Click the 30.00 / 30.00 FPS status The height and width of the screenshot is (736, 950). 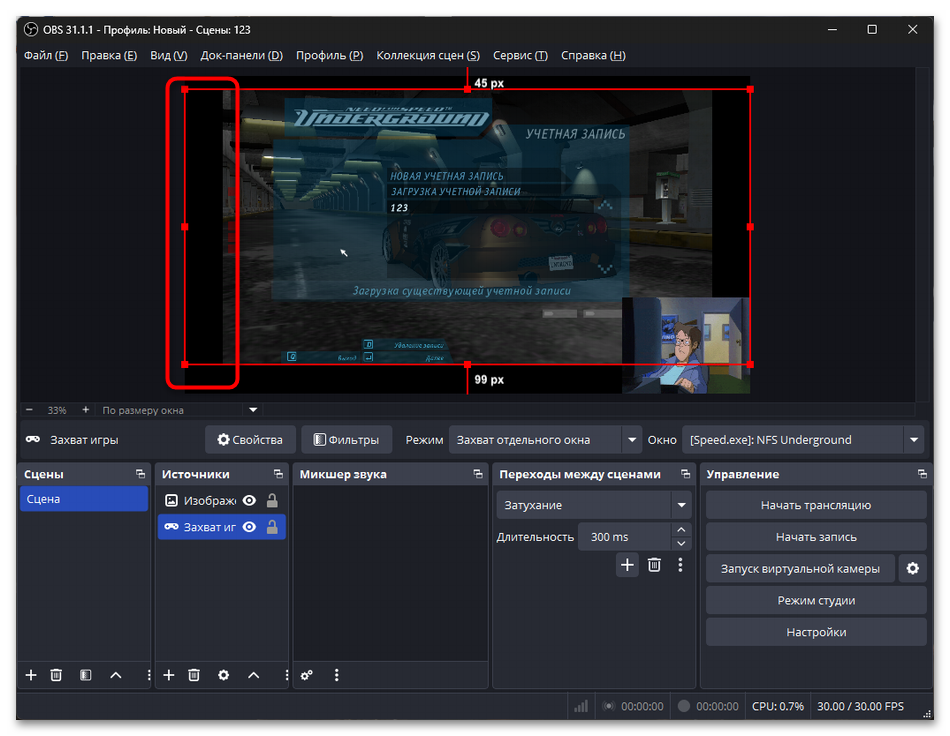tap(860, 706)
